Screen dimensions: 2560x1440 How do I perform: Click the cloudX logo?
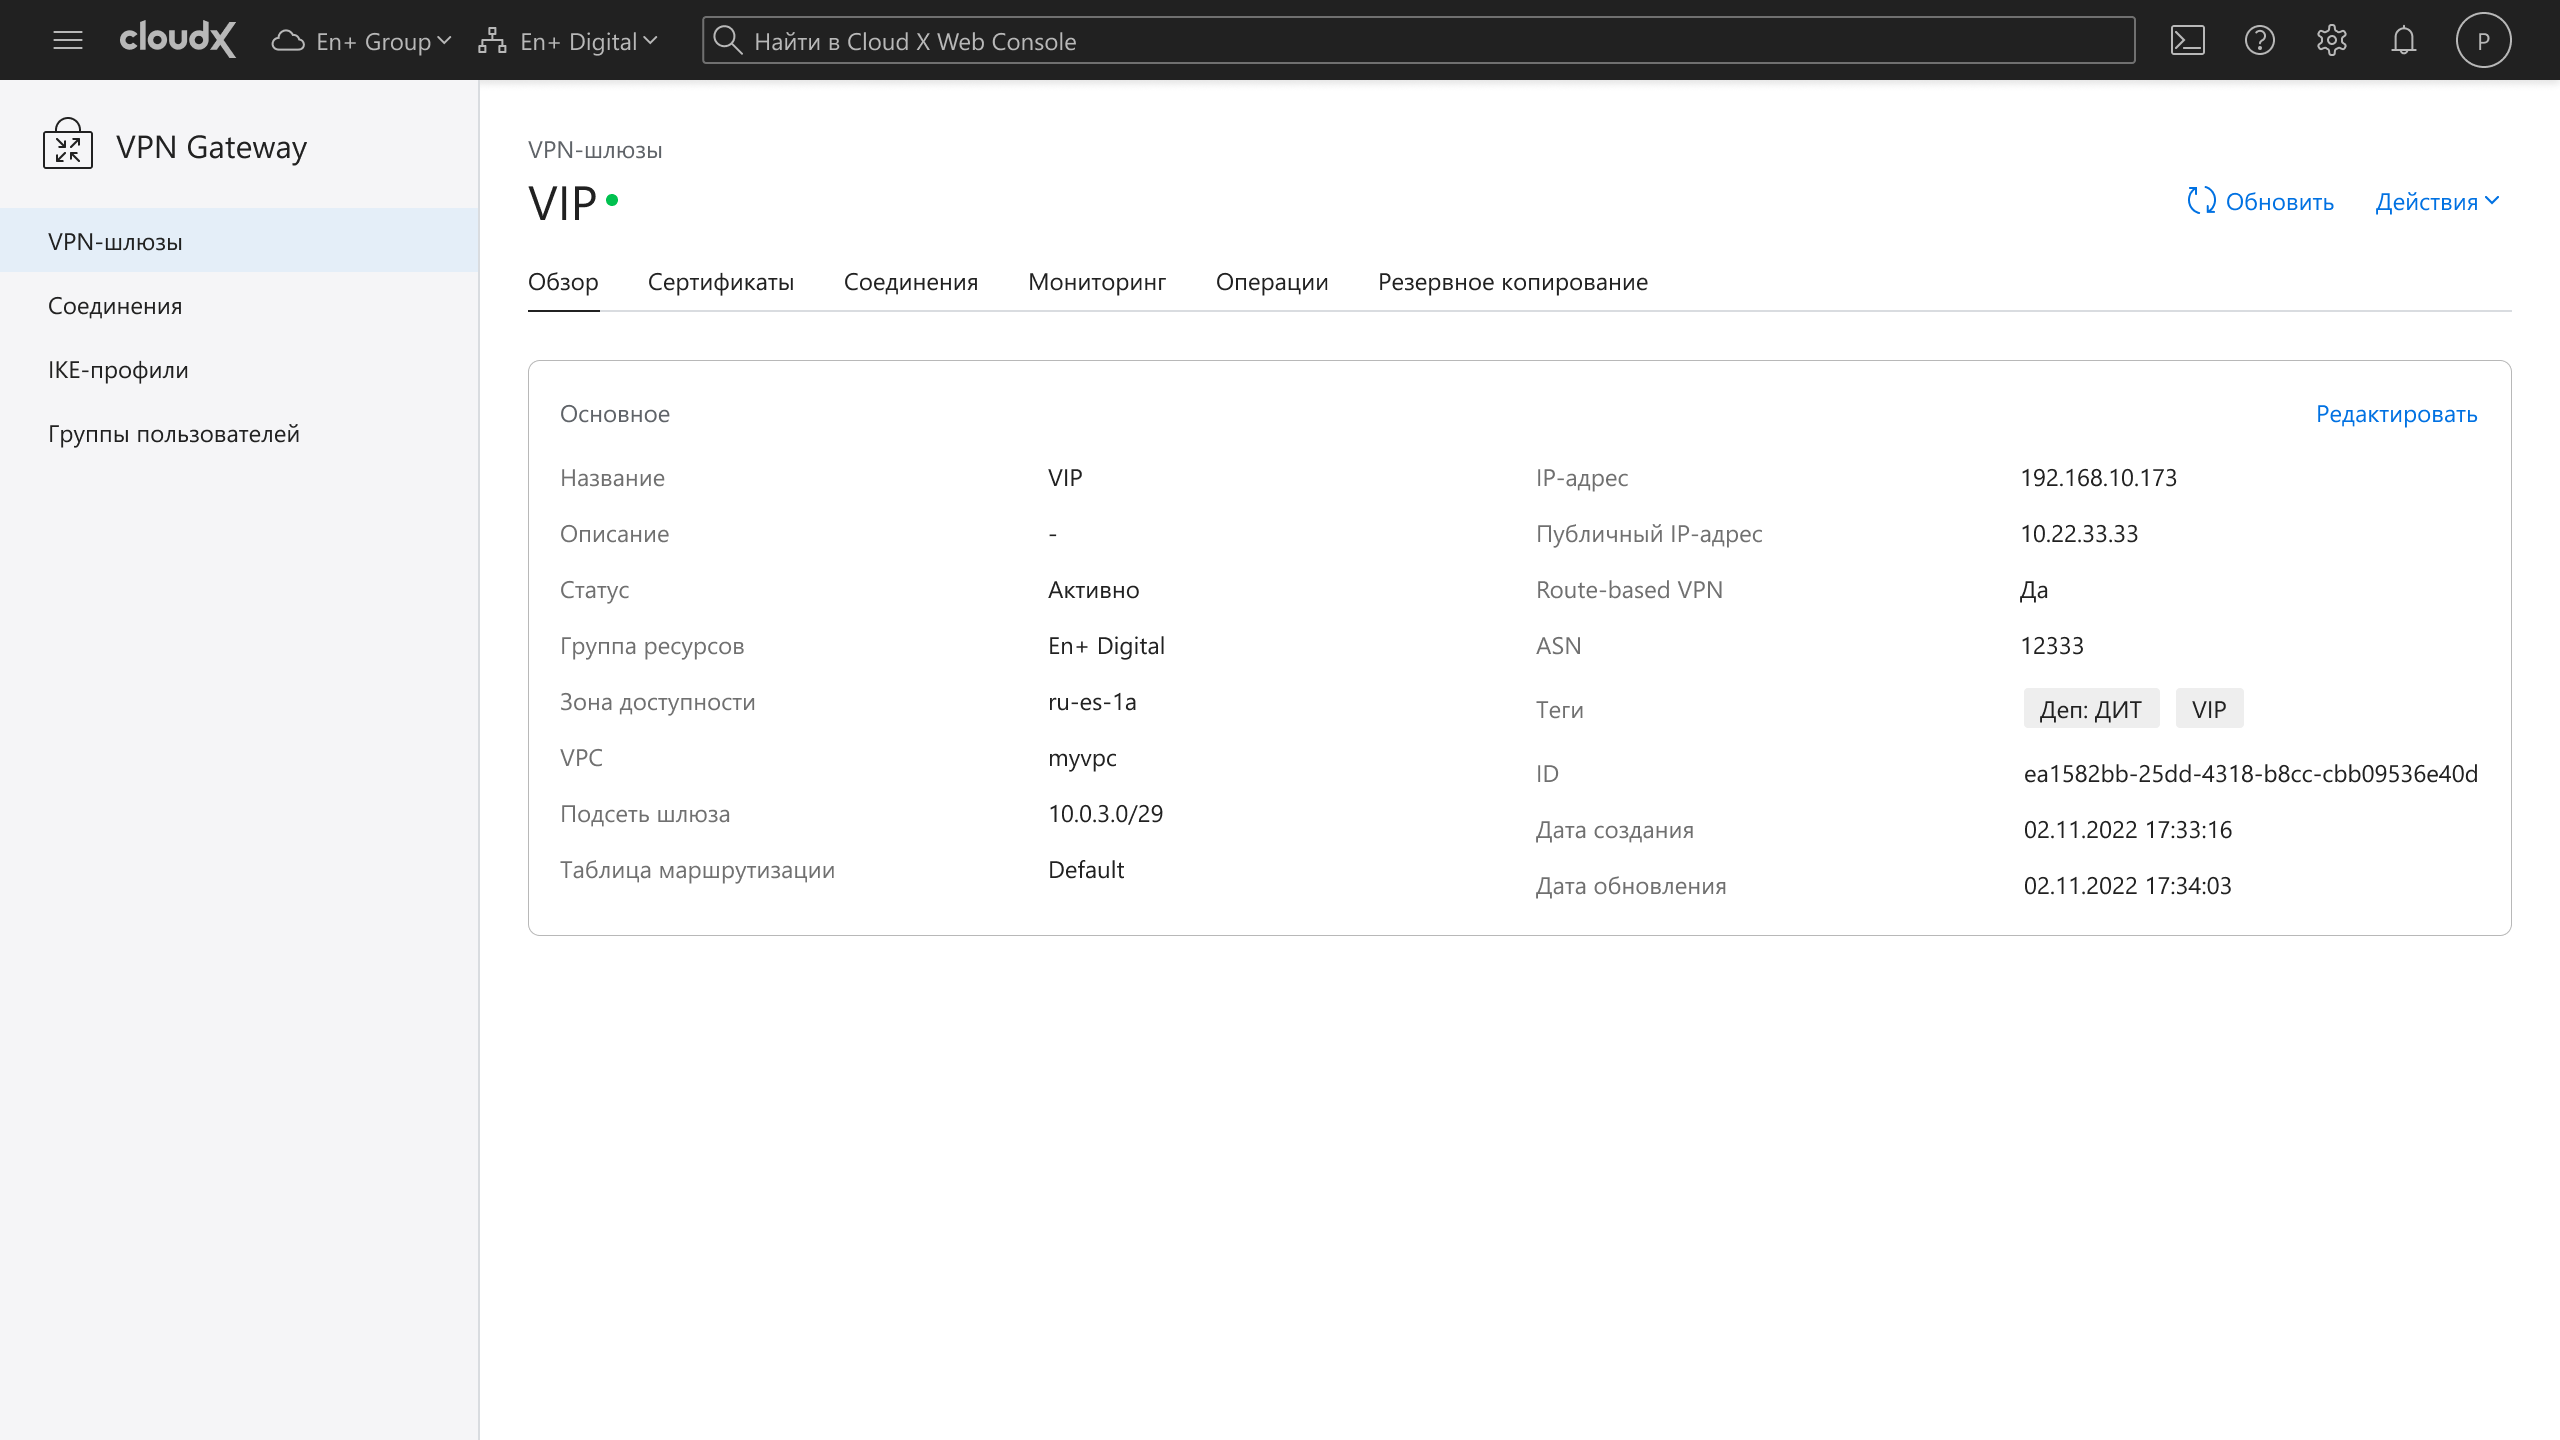click(x=178, y=40)
